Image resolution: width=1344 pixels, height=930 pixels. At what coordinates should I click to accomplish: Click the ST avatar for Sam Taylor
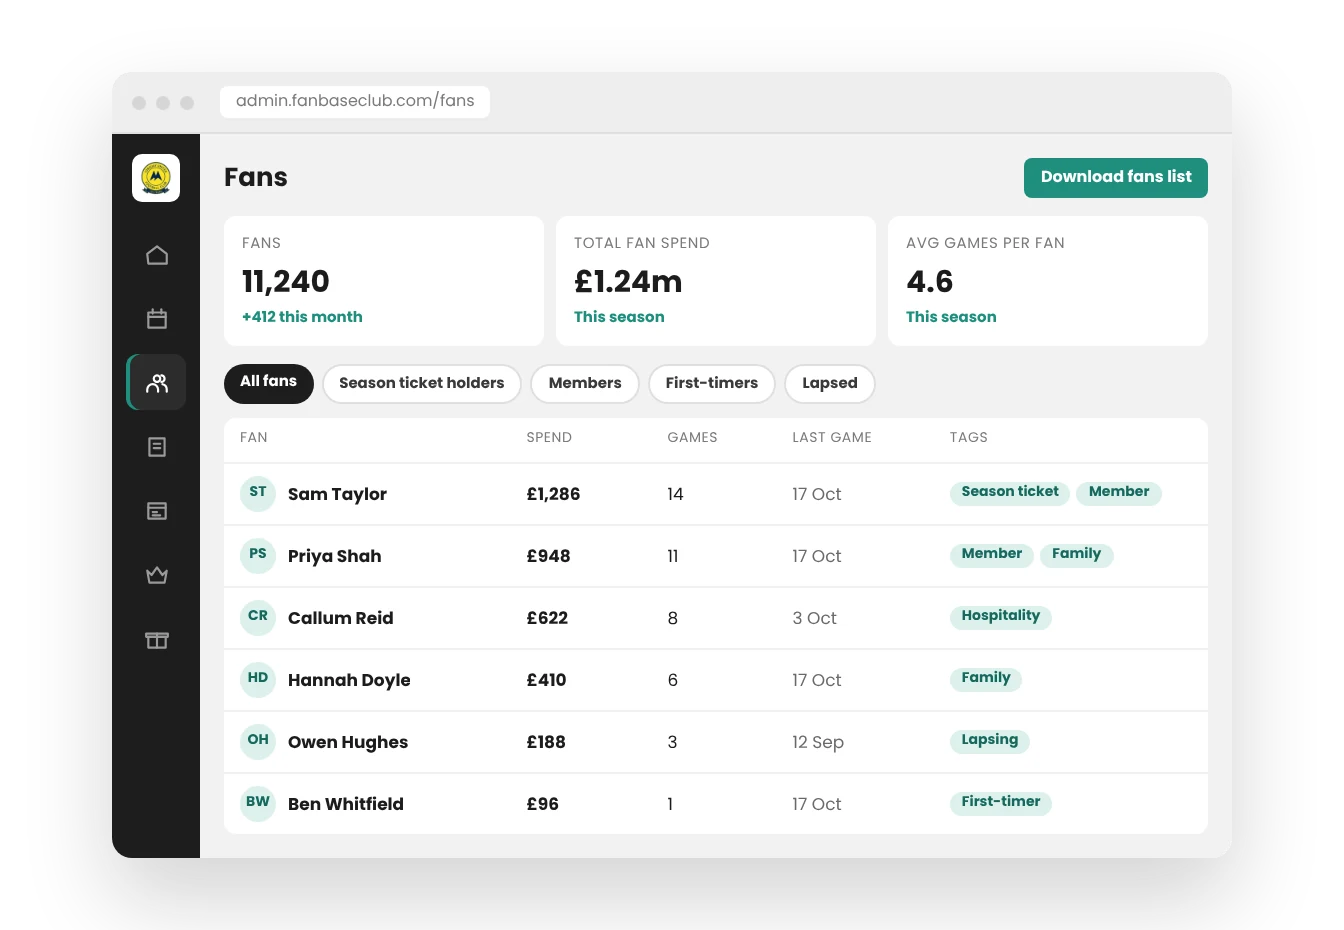[258, 493]
